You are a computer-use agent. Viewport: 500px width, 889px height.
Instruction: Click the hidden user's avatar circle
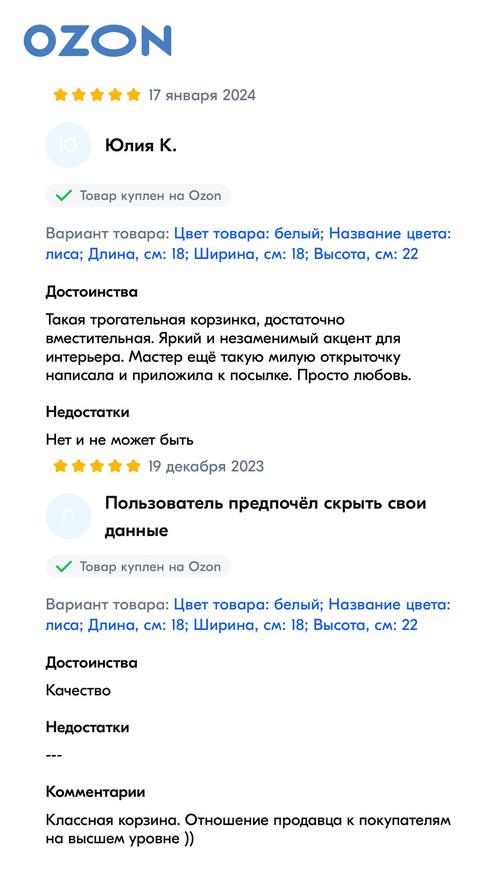[x=69, y=516]
